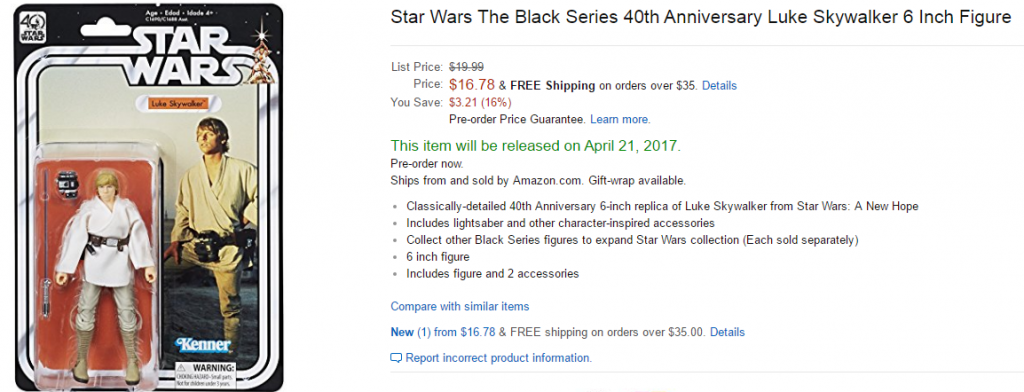
Task: Click the Kenner logo on the packaging
Action: [204, 344]
